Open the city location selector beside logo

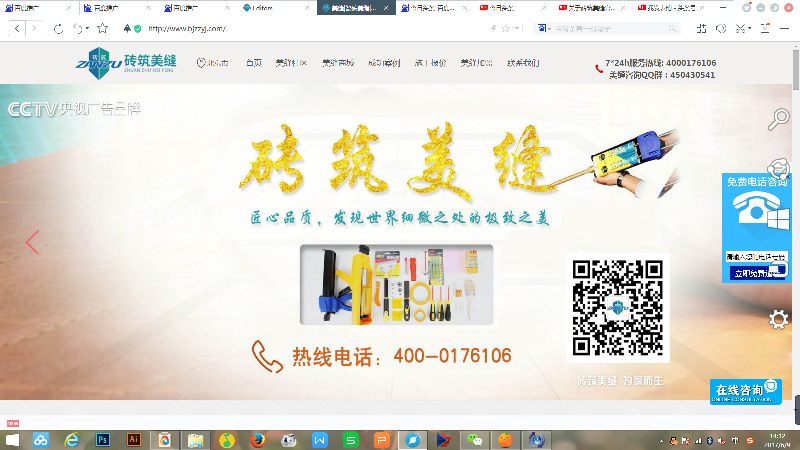pos(213,63)
